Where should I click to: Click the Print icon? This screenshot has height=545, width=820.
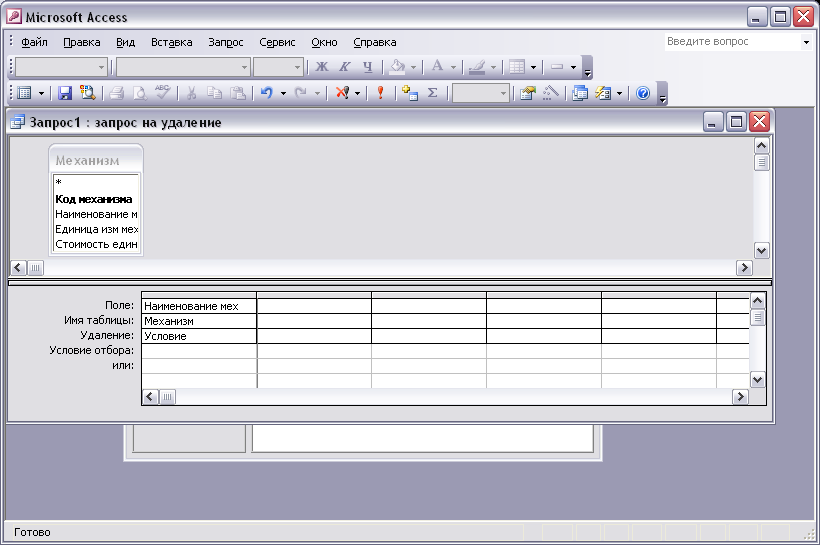[116, 93]
